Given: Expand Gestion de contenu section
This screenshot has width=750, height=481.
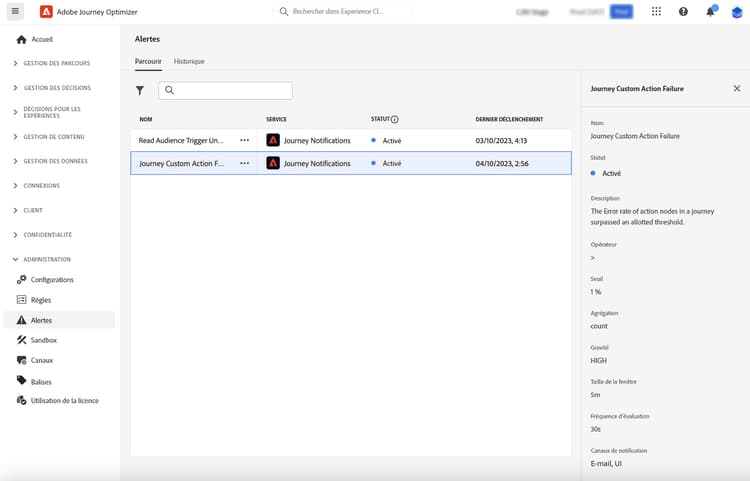Looking at the screenshot, I should click(x=49, y=137).
